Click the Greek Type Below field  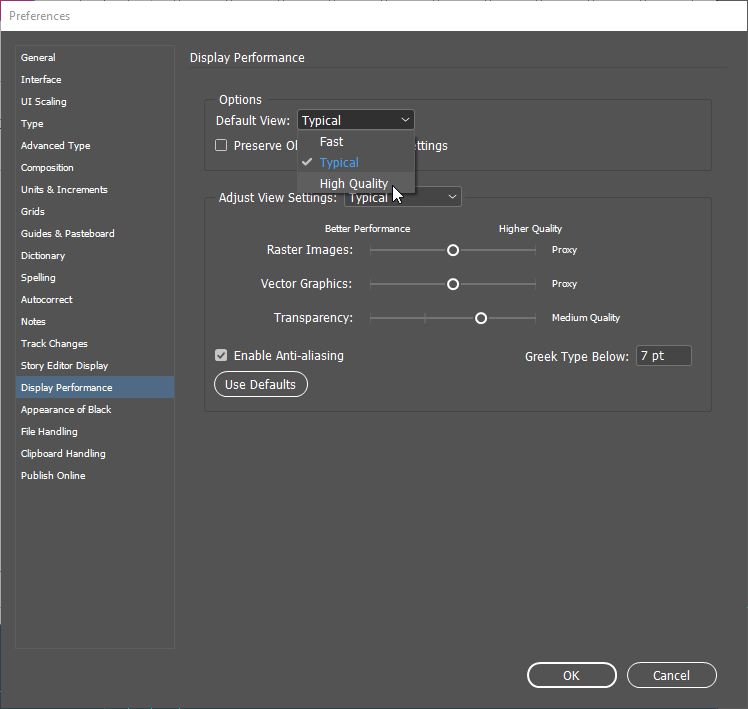[664, 356]
